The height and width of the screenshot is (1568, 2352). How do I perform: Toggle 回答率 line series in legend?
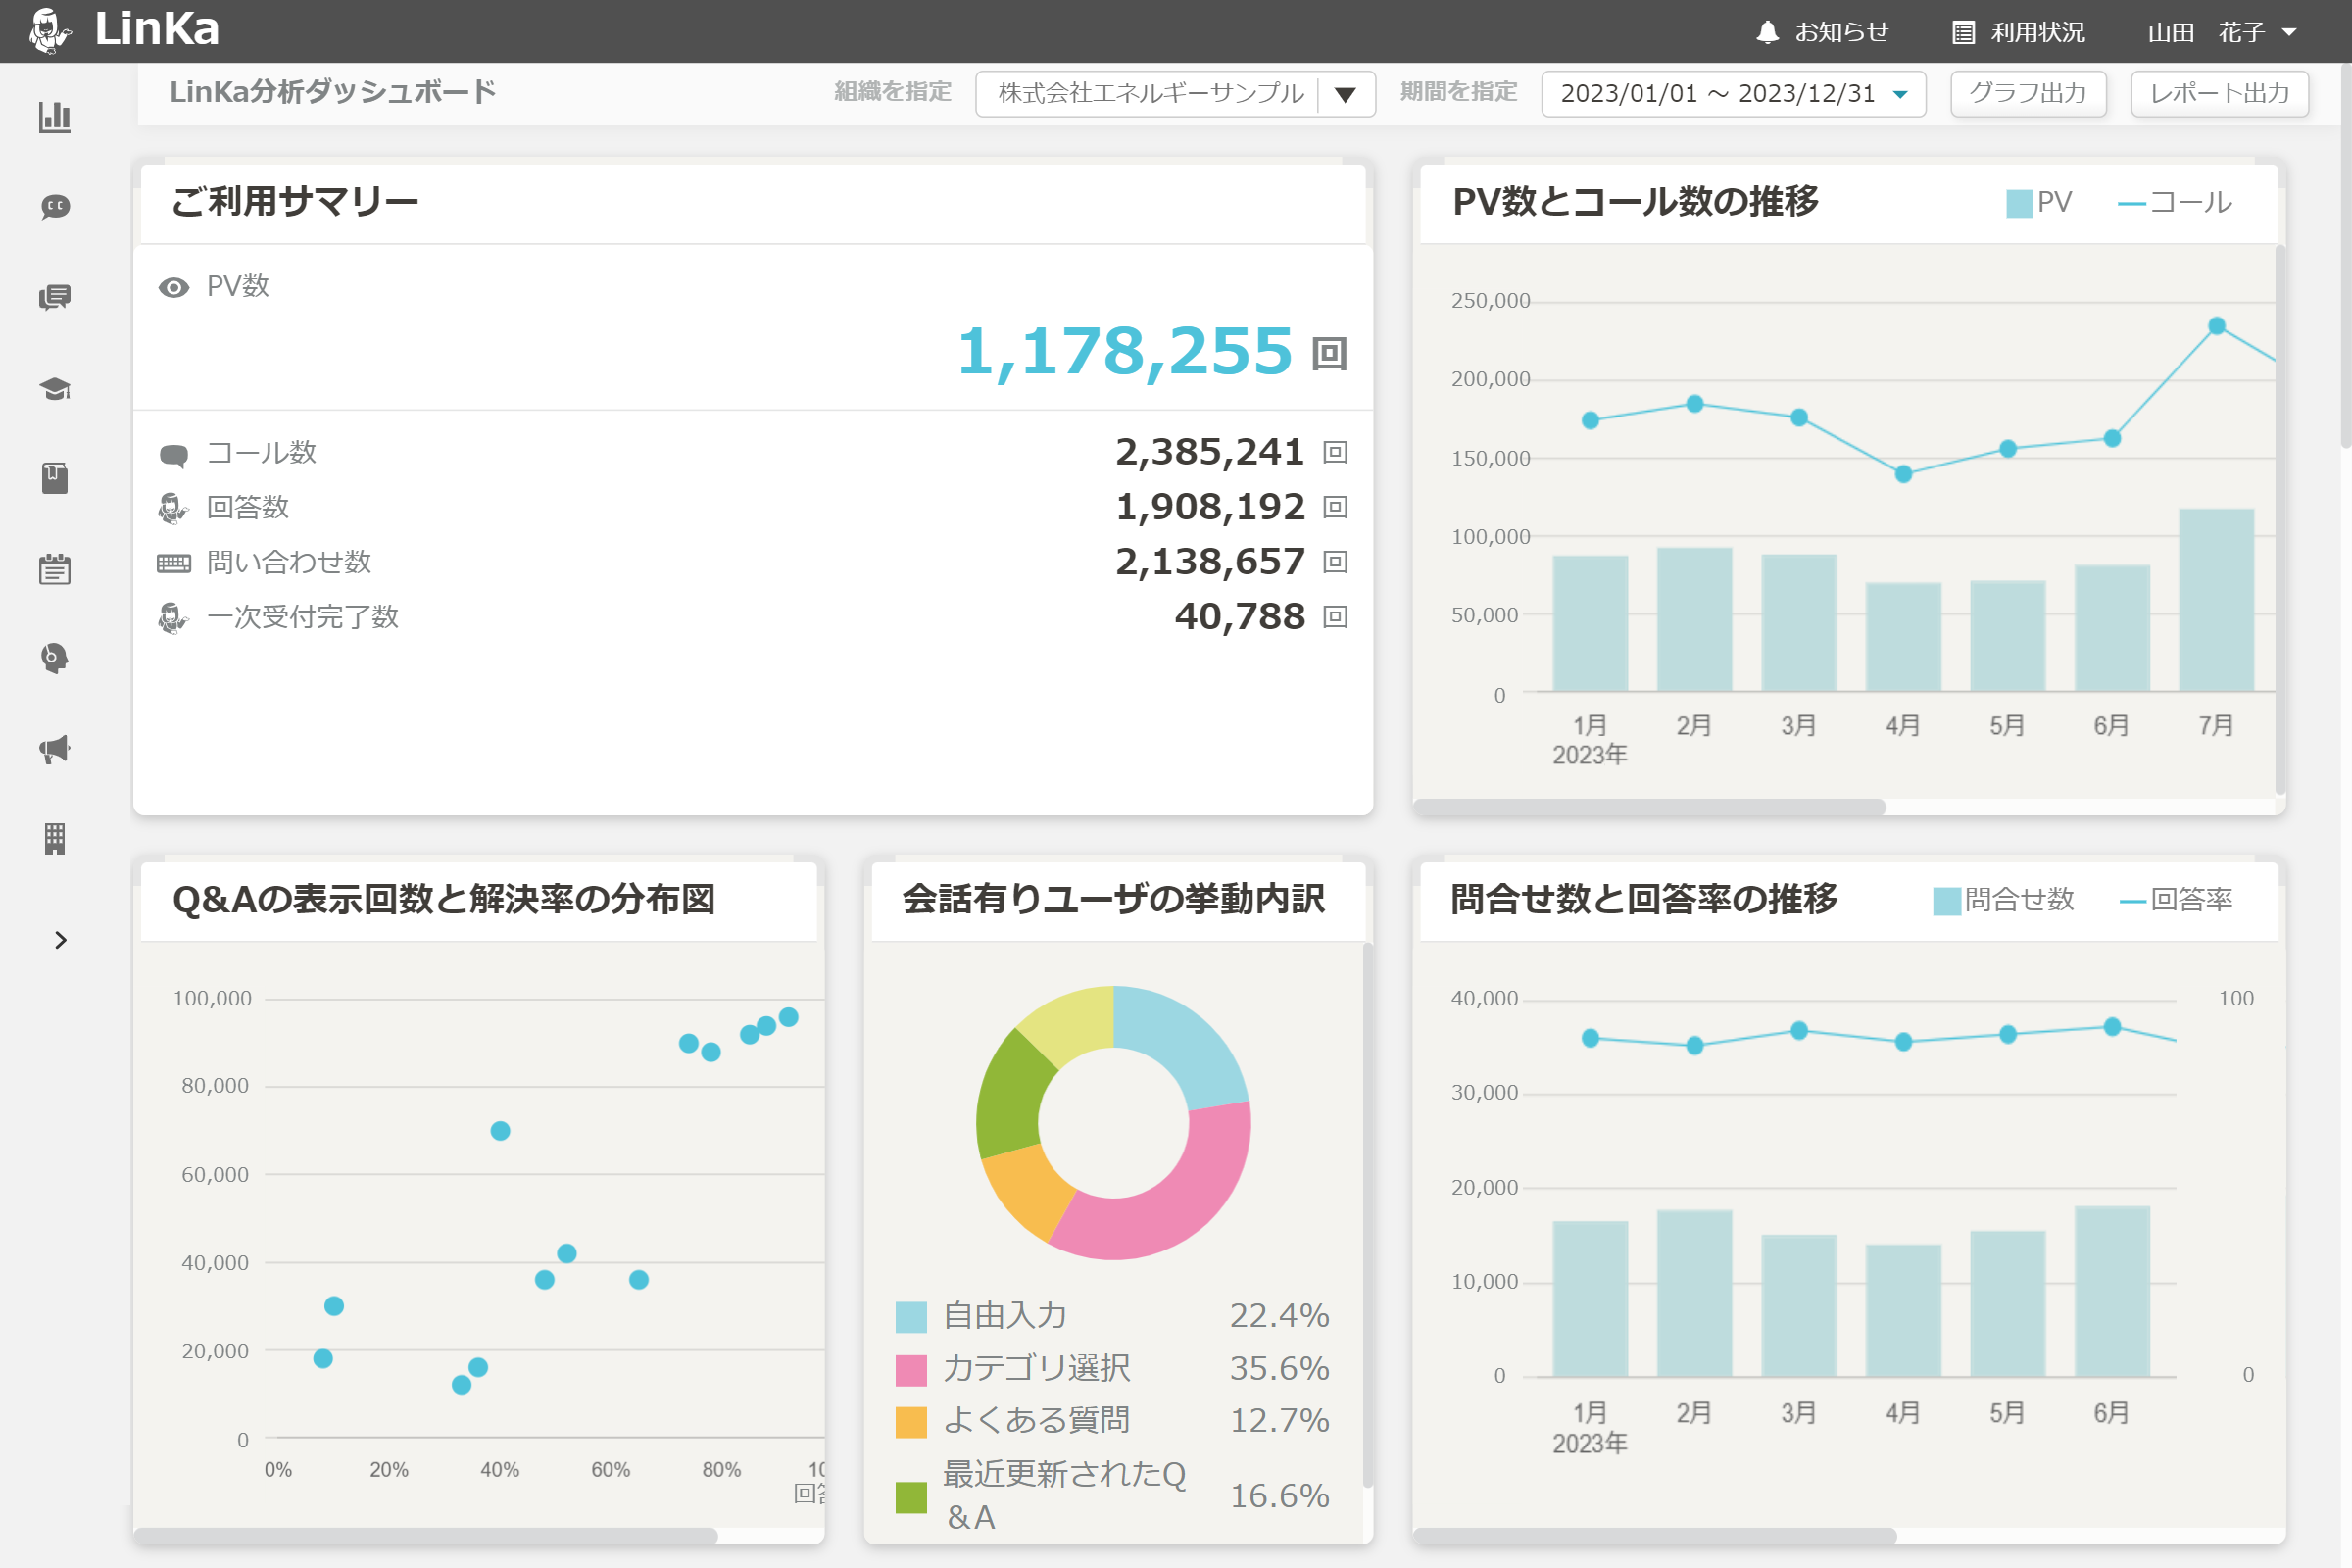(2176, 900)
